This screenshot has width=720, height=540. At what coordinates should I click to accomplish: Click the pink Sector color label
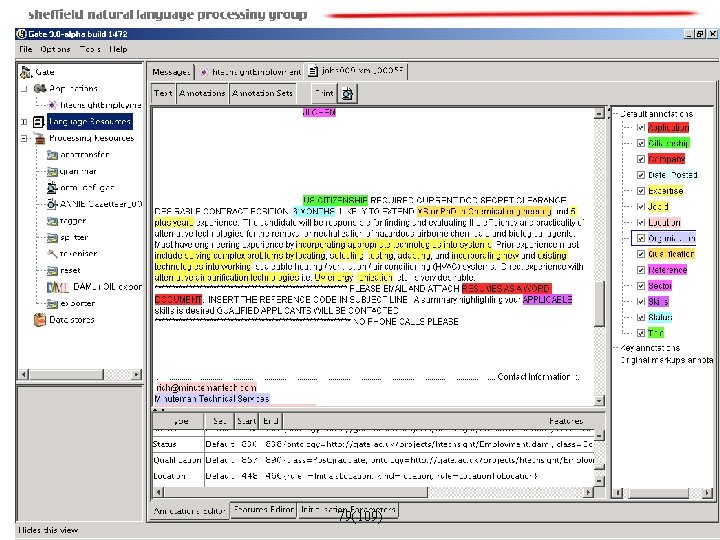[x=660, y=286]
